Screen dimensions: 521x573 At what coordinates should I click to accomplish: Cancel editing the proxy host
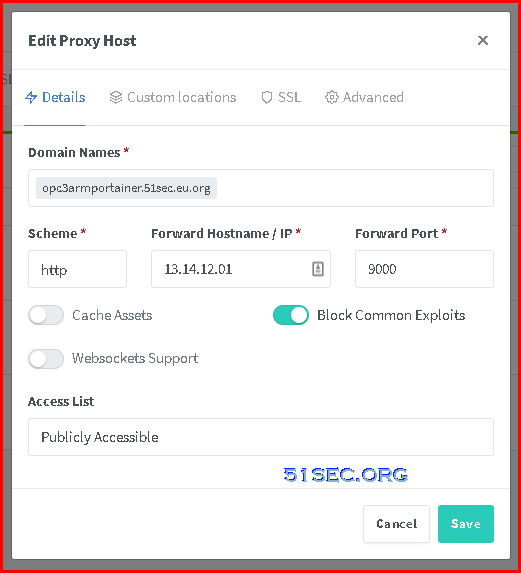tap(396, 524)
